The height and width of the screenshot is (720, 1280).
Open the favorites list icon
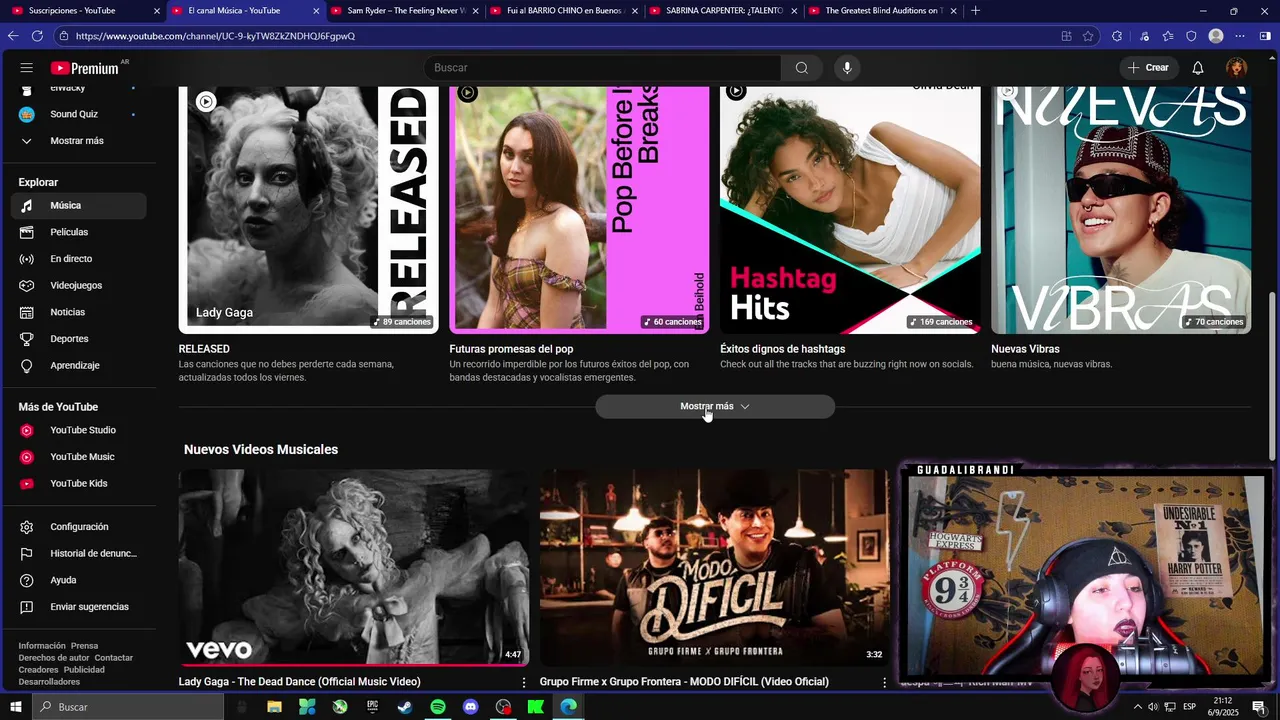click(x=1168, y=36)
